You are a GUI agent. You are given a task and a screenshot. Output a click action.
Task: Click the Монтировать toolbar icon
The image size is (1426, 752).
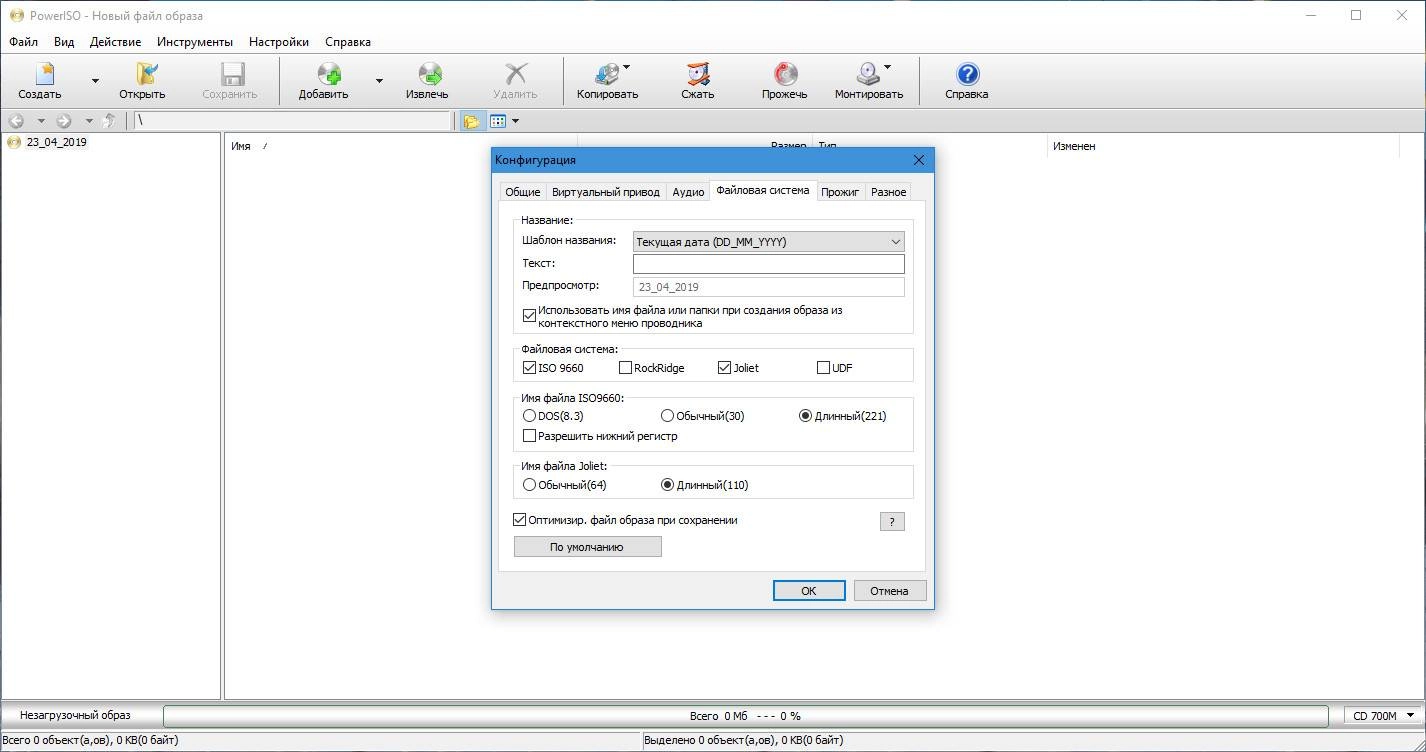click(868, 74)
